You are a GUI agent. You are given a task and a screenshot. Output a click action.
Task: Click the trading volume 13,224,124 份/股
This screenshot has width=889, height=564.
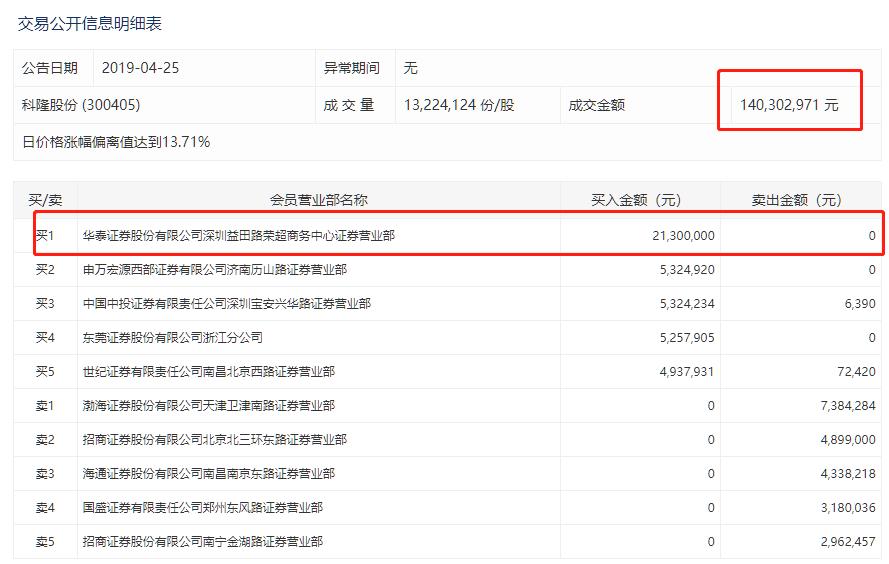point(459,104)
